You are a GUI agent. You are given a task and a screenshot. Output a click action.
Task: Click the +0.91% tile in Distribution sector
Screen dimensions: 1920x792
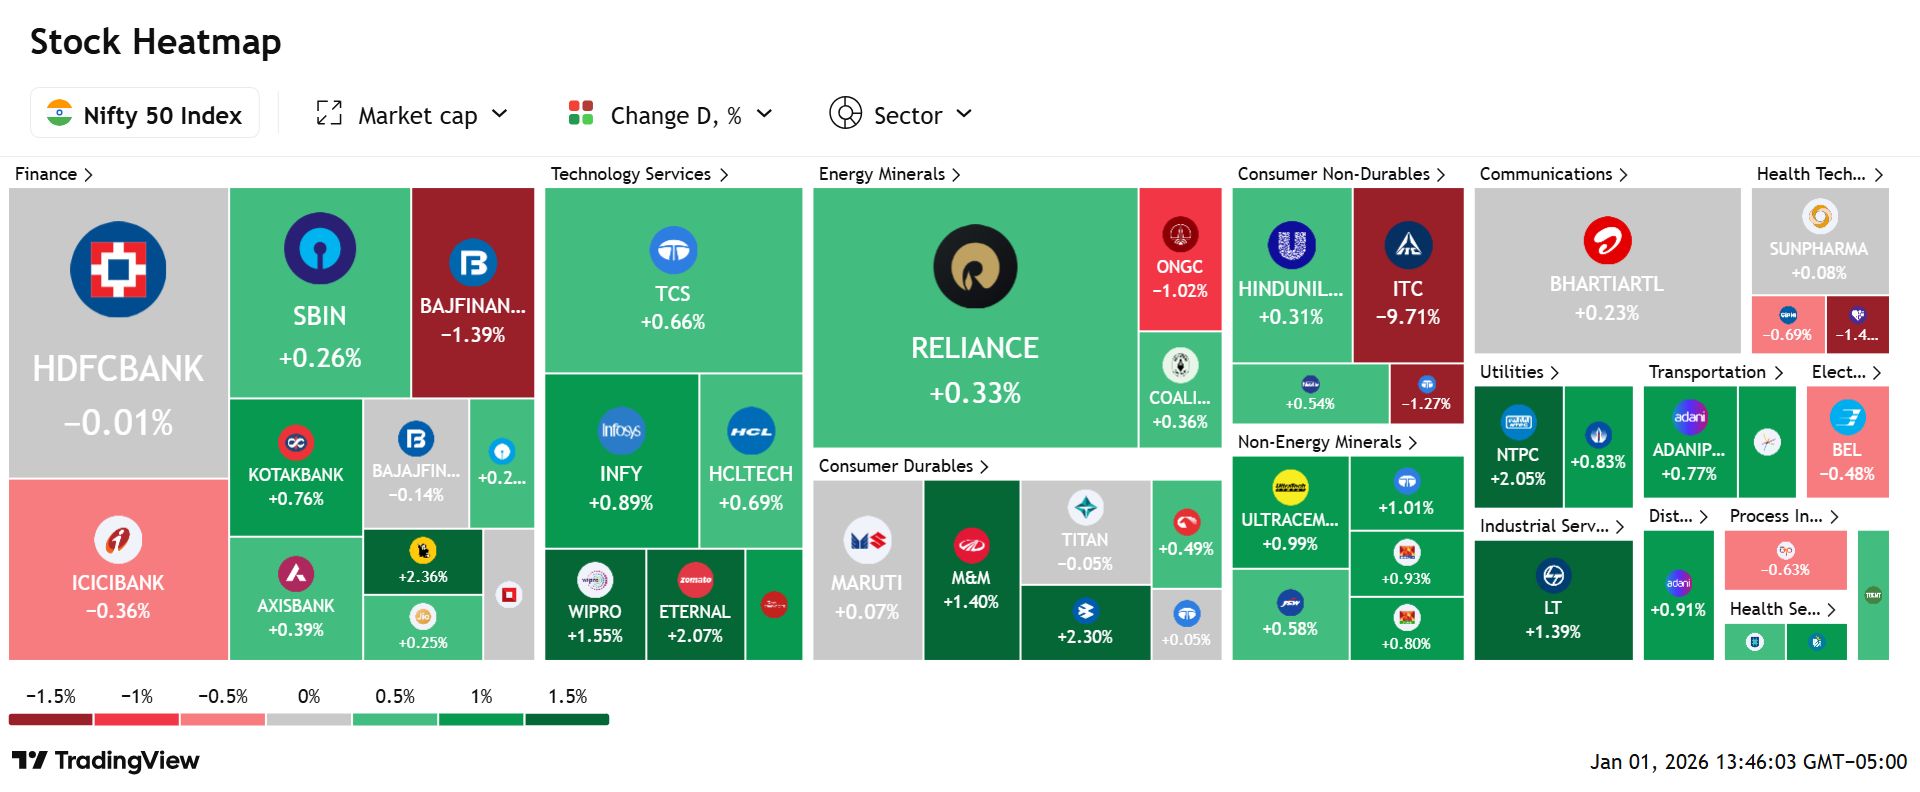click(1679, 595)
